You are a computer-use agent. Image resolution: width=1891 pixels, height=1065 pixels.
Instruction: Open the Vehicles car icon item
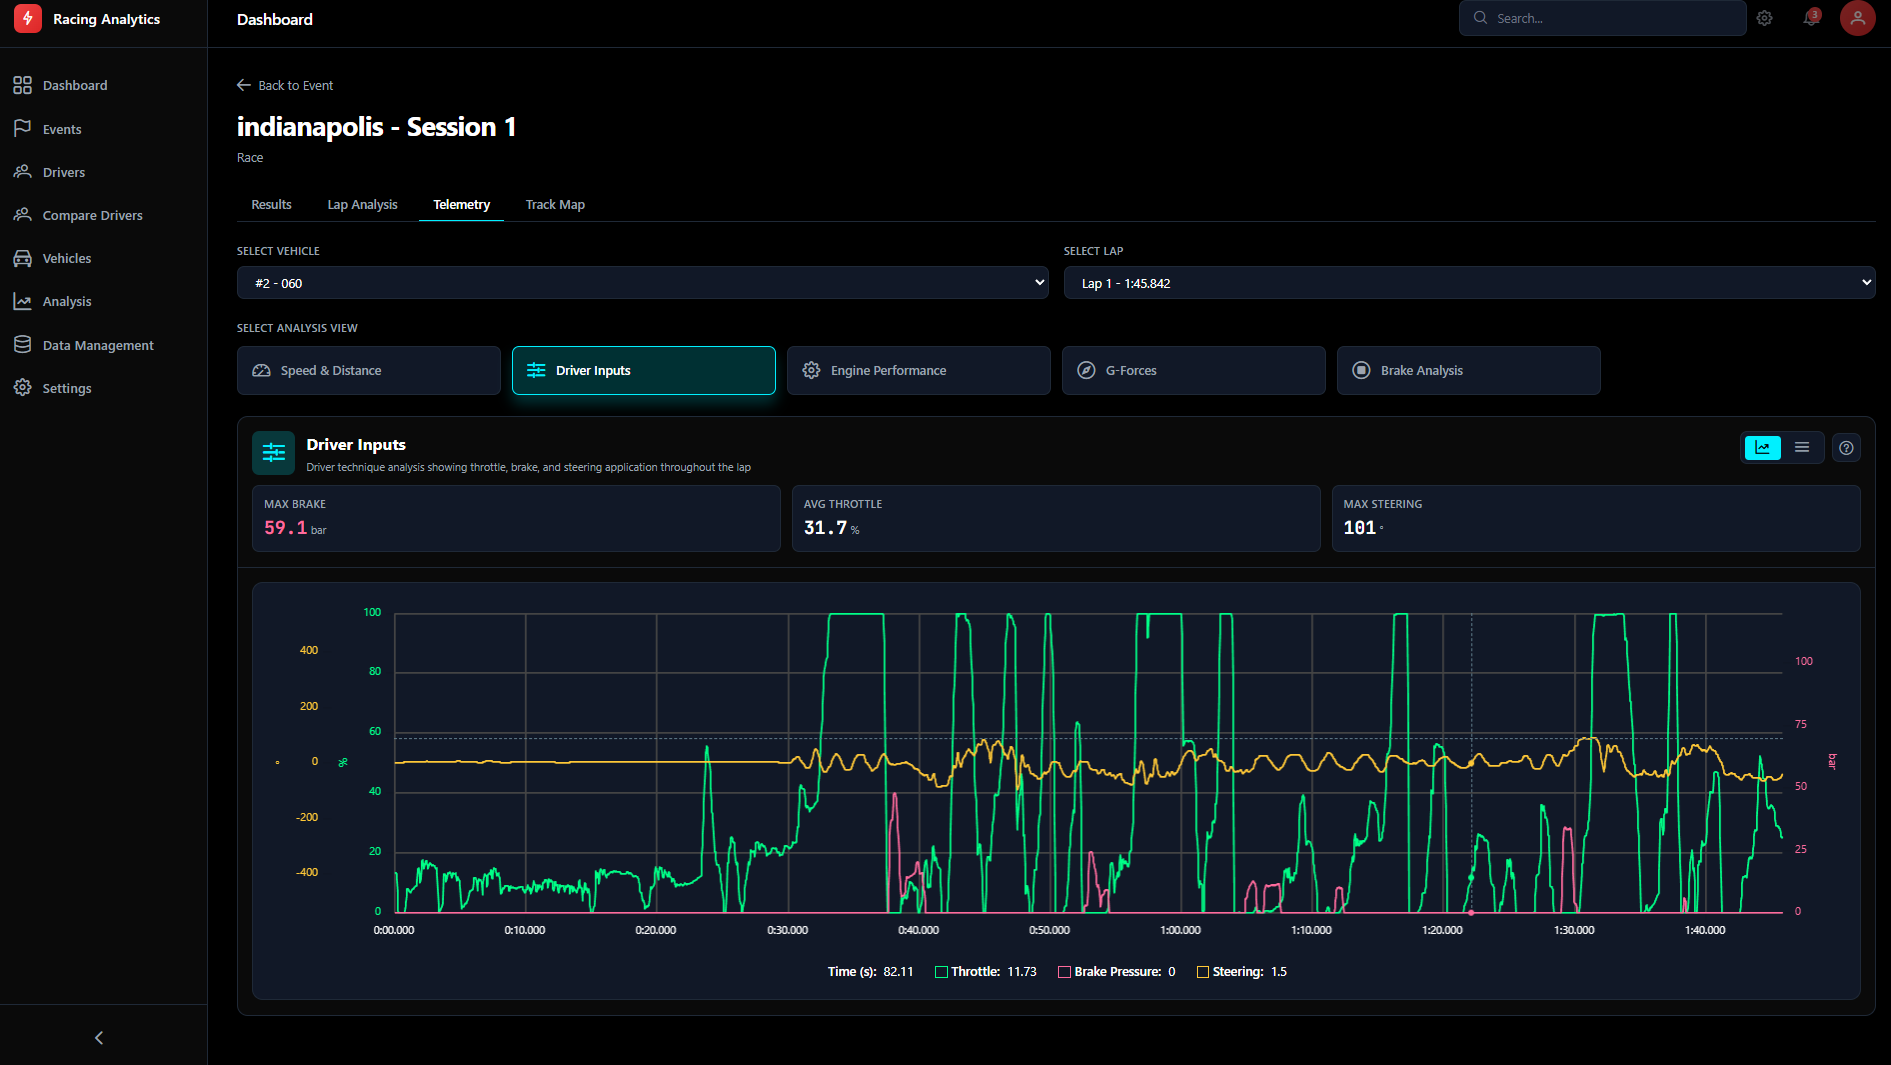23,258
